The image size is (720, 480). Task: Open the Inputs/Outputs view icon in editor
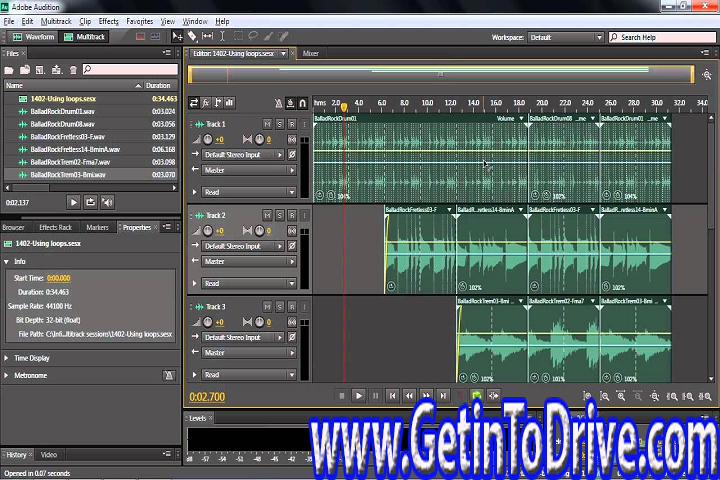[x=194, y=103]
